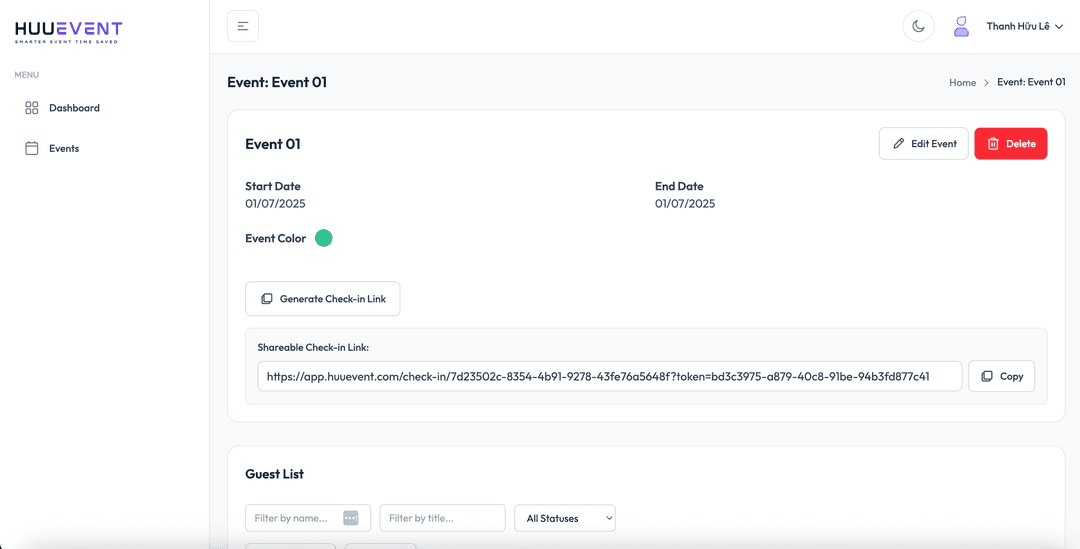Generate a new check-in link
The height and width of the screenshot is (549, 1080).
click(322, 299)
